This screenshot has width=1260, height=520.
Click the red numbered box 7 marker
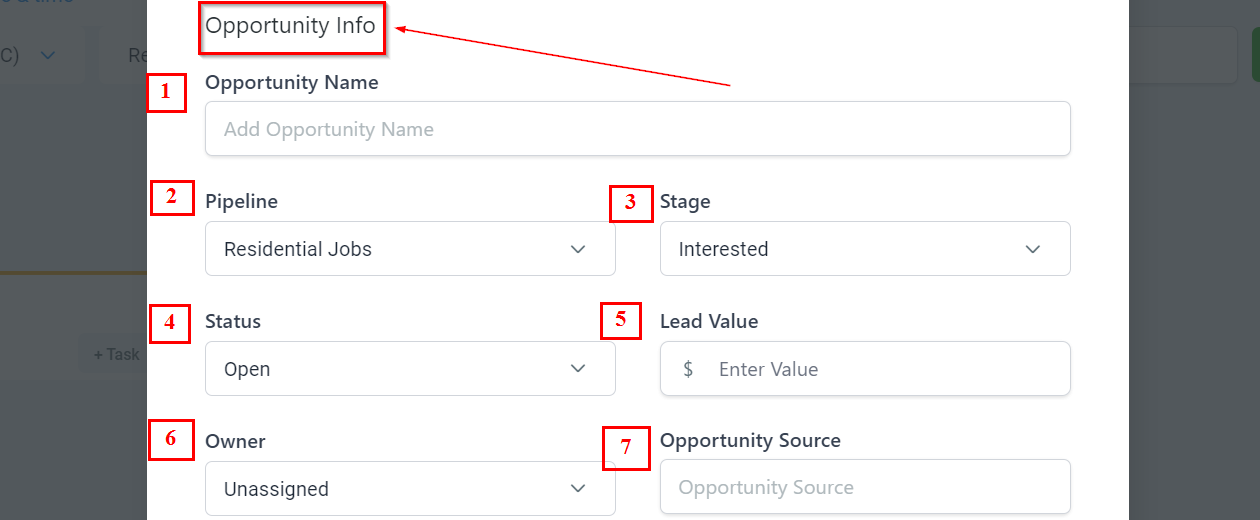pos(626,447)
